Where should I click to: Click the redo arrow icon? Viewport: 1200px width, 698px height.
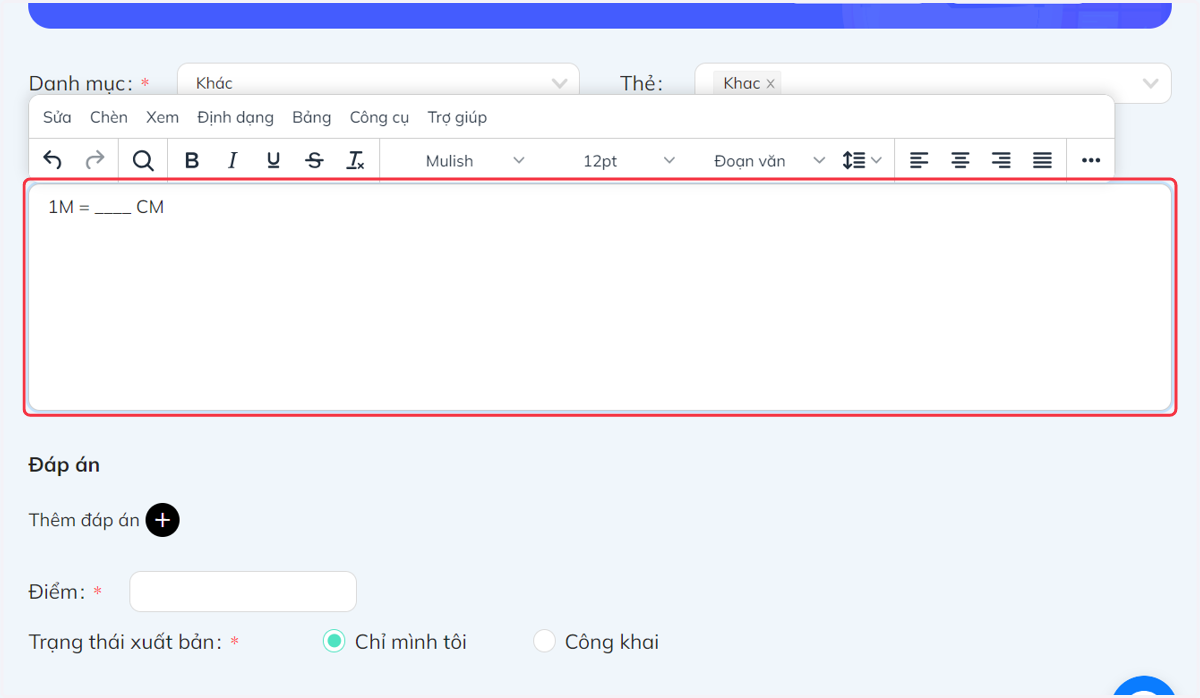click(x=94, y=160)
